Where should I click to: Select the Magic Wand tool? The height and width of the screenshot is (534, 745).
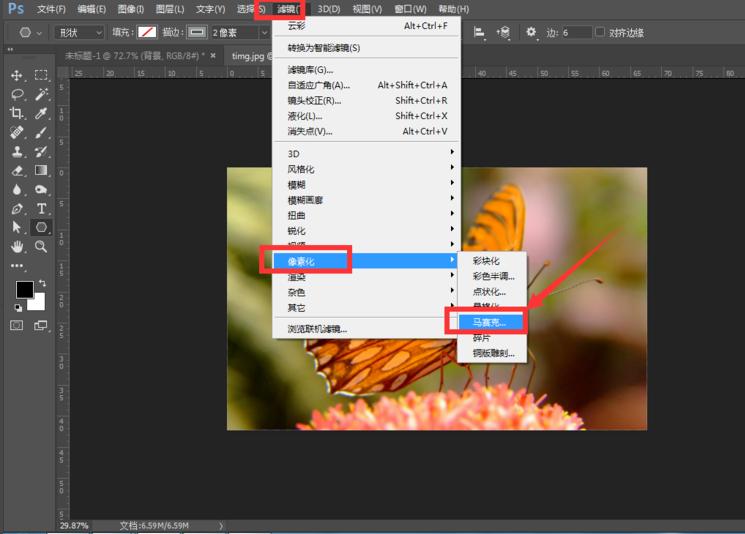pyautogui.click(x=41, y=94)
